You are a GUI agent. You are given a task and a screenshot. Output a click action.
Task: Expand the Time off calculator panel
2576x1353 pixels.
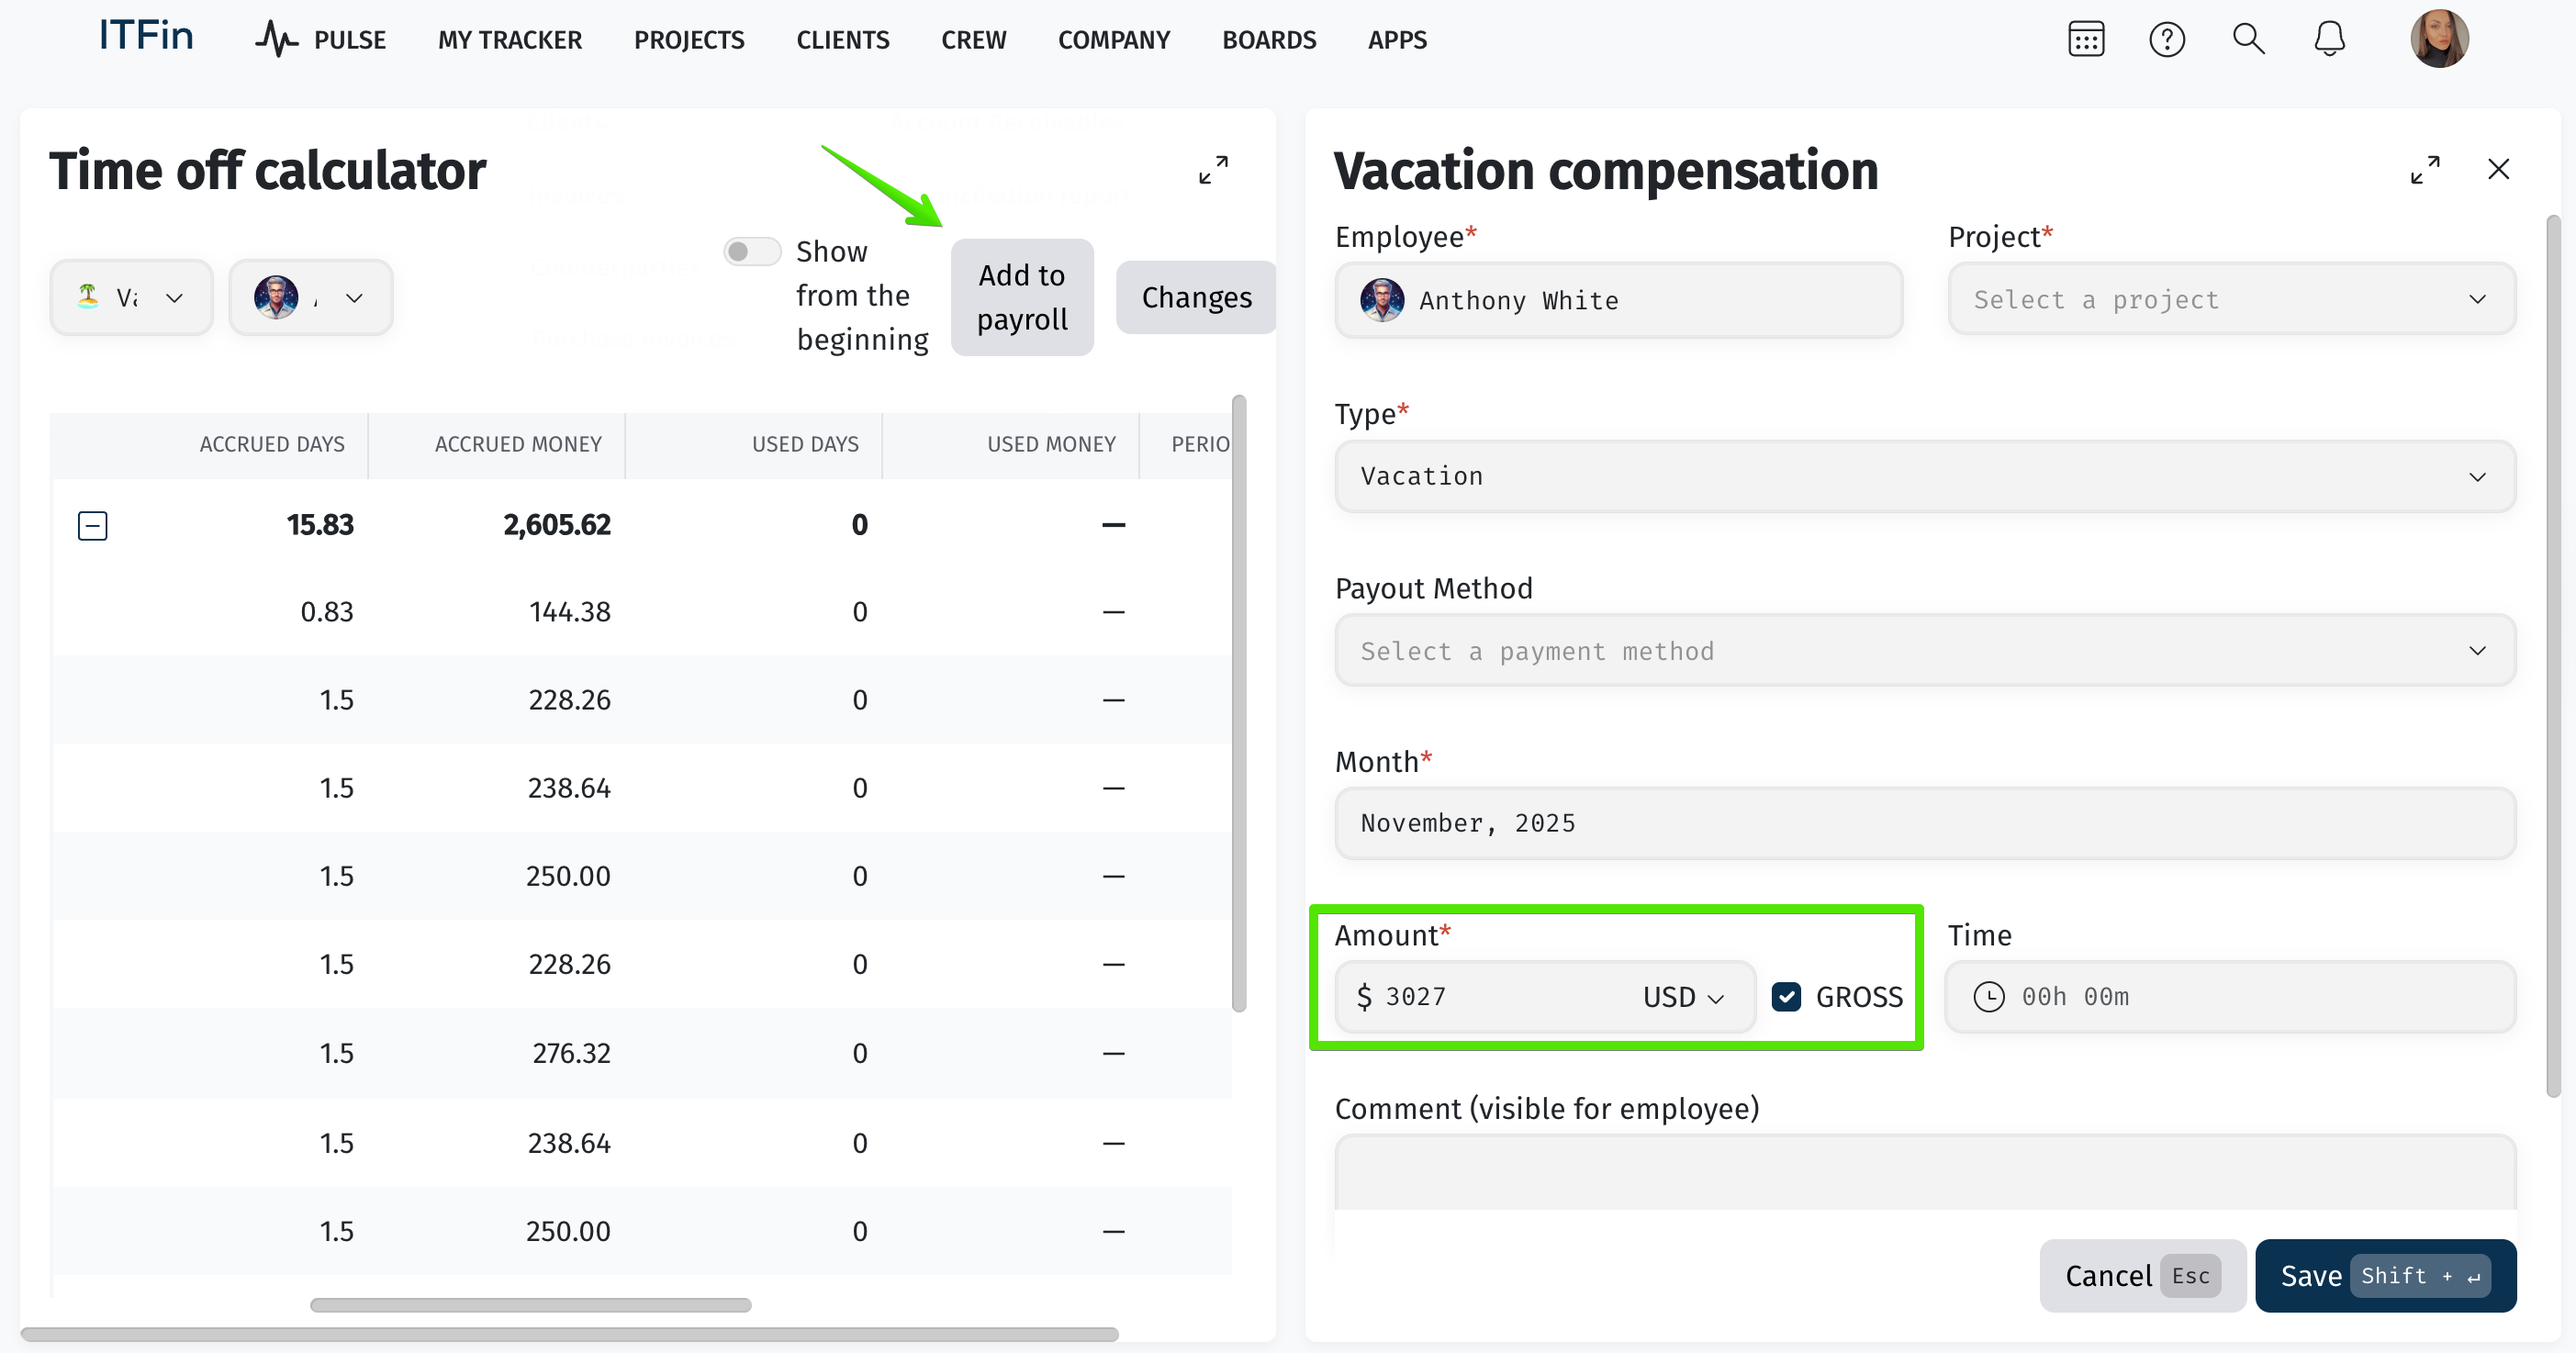[1213, 170]
